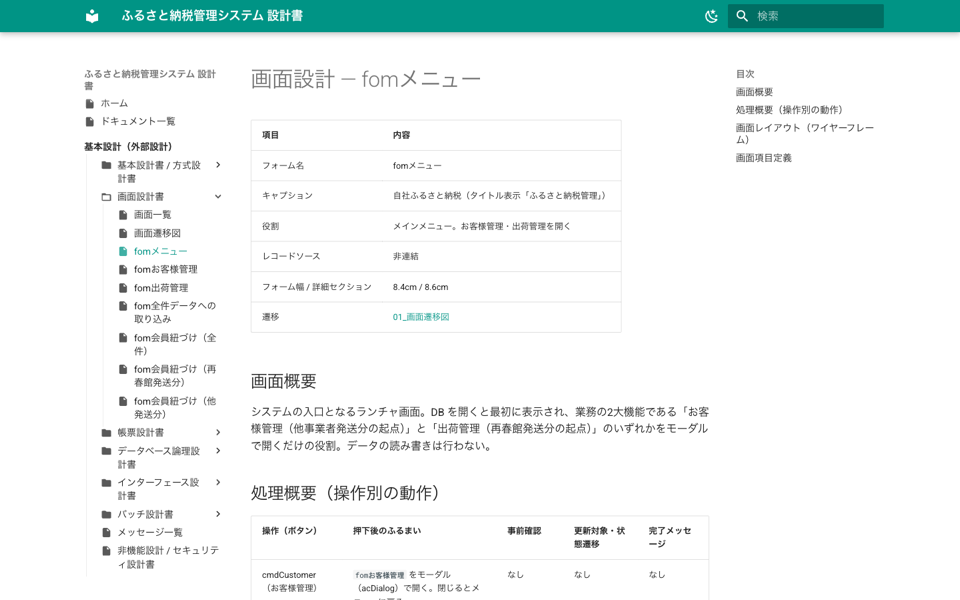Jump to 画面概要 in table of contents
This screenshot has width=960, height=600.
[754, 92]
